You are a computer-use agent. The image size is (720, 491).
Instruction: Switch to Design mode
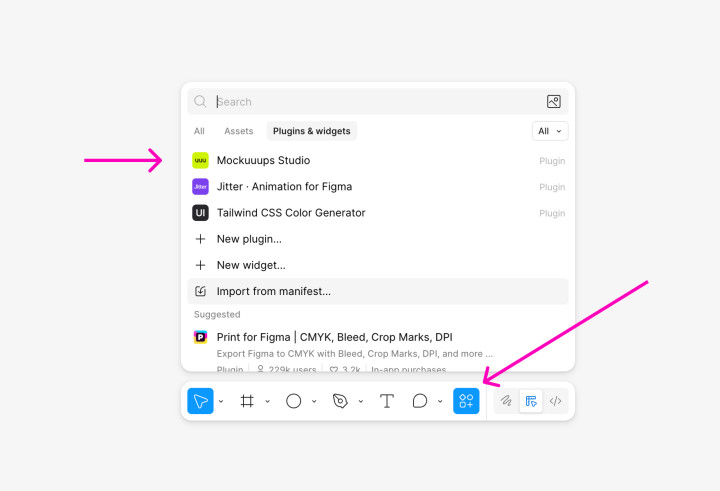coord(531,401)
